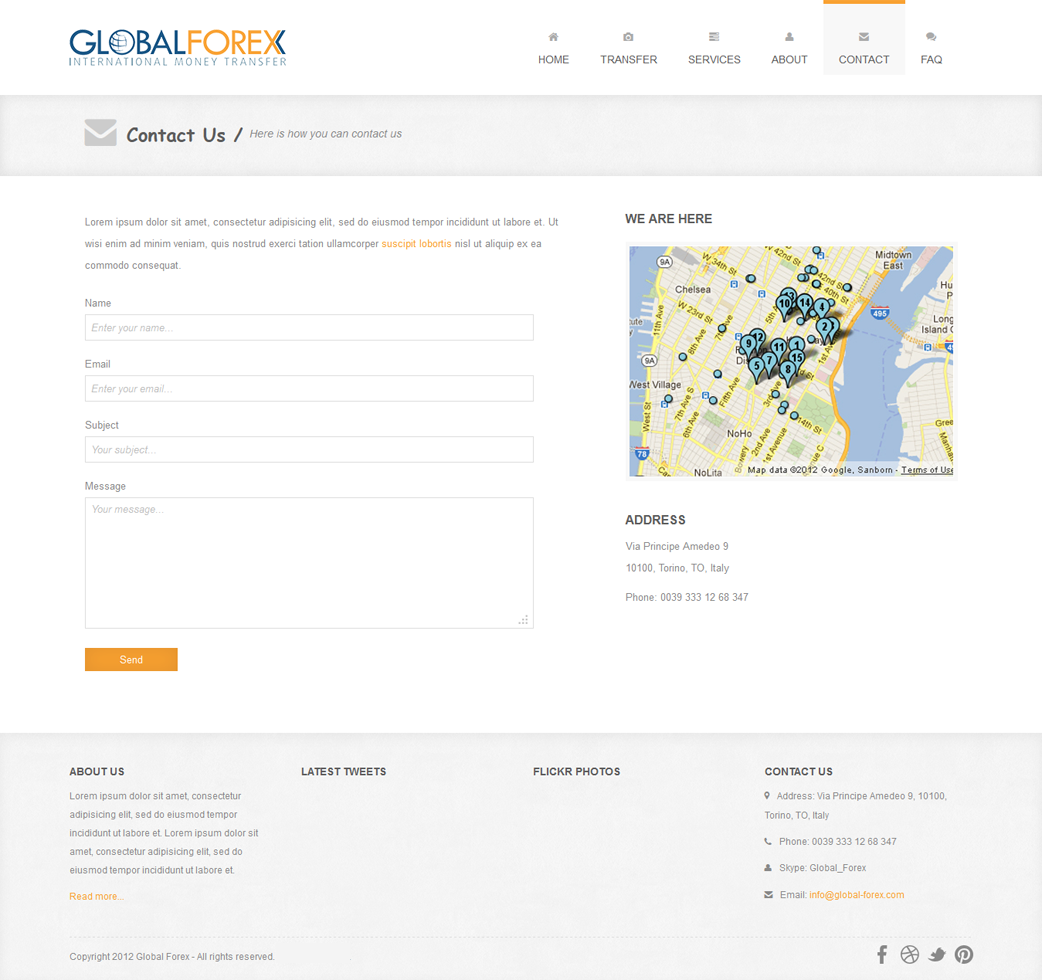Click map marker number 8
Viewport: 1042px width, 980px height.
click(787, 372)
